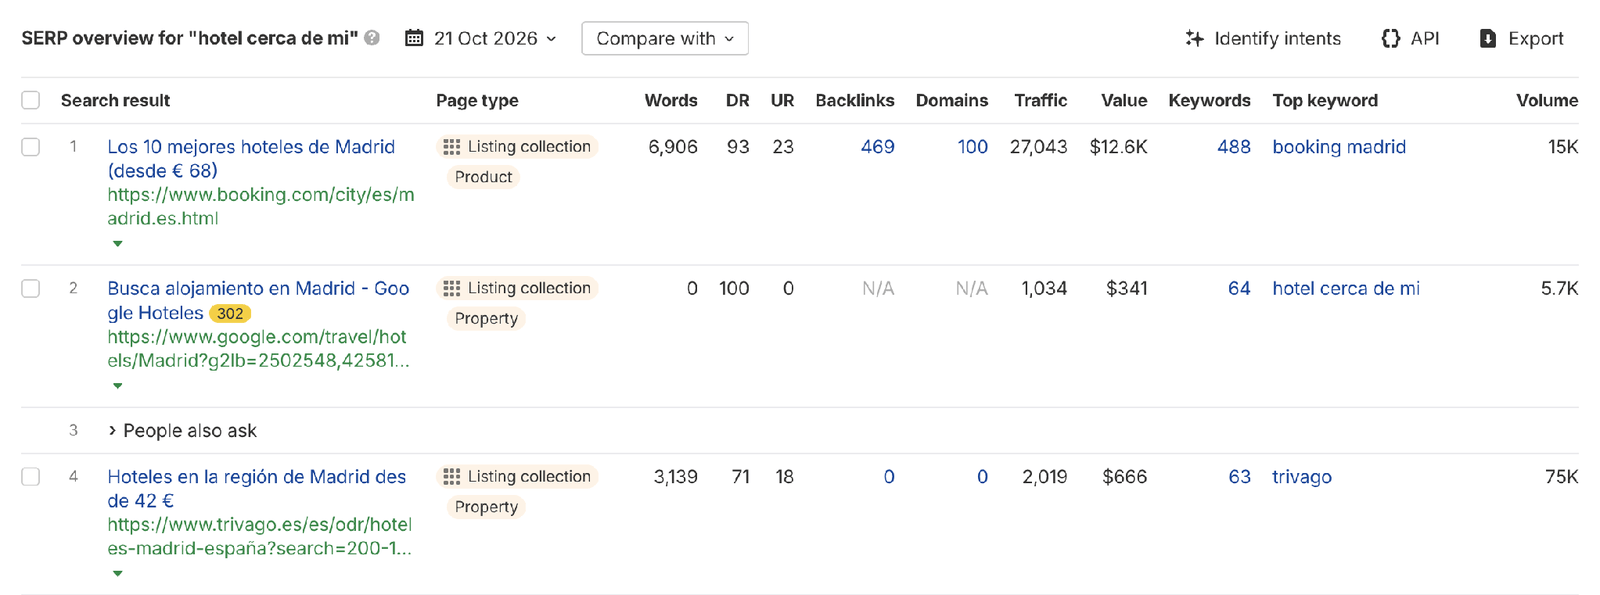Click the Traffic column header
Viewport: 1600px width, 595px height.
[x=1041, y=100]
